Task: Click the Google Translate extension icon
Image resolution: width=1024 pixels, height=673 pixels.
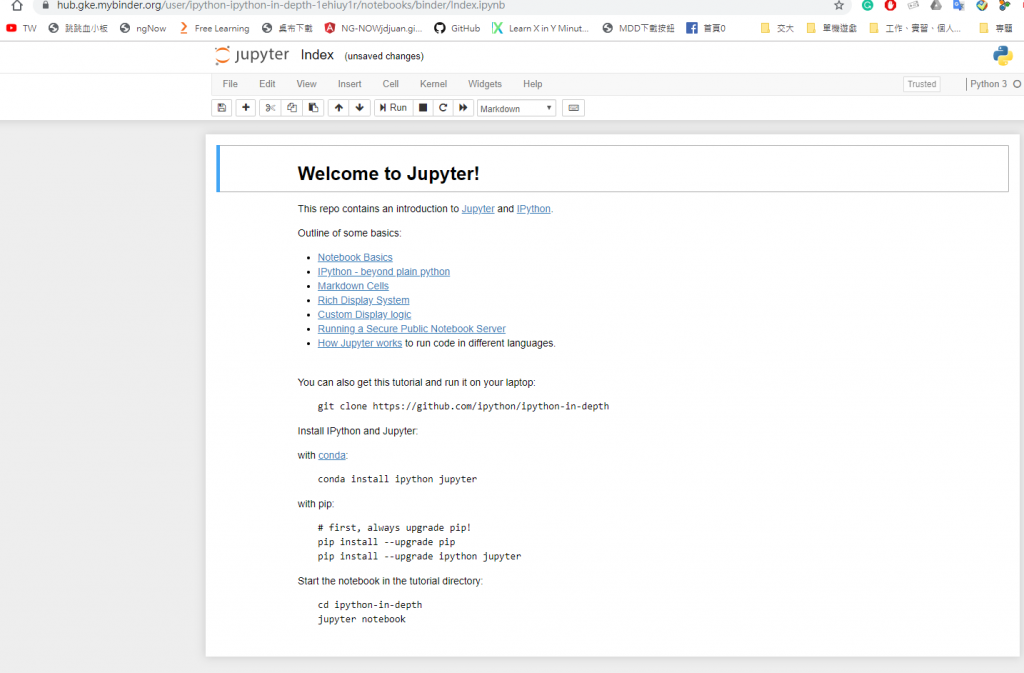Action: 958,5
